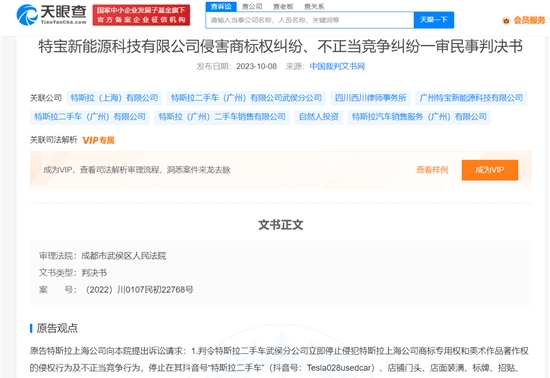Open the 中国裁判文书网 source link

click(x=337, y=66)
